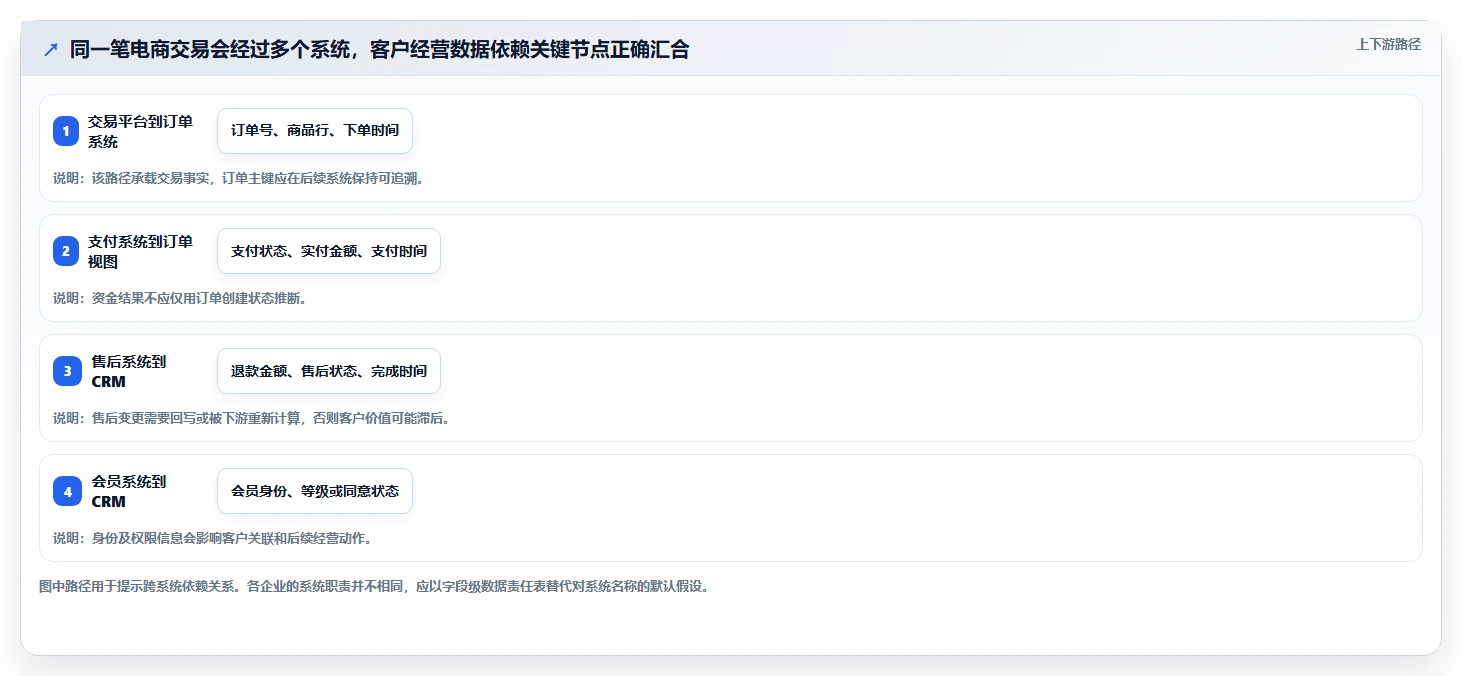The height and width of the screenshot is (676, 1462).
Task: Click the 会员身份、等级或同意状态 chip
Action: (x=315, y=491)
